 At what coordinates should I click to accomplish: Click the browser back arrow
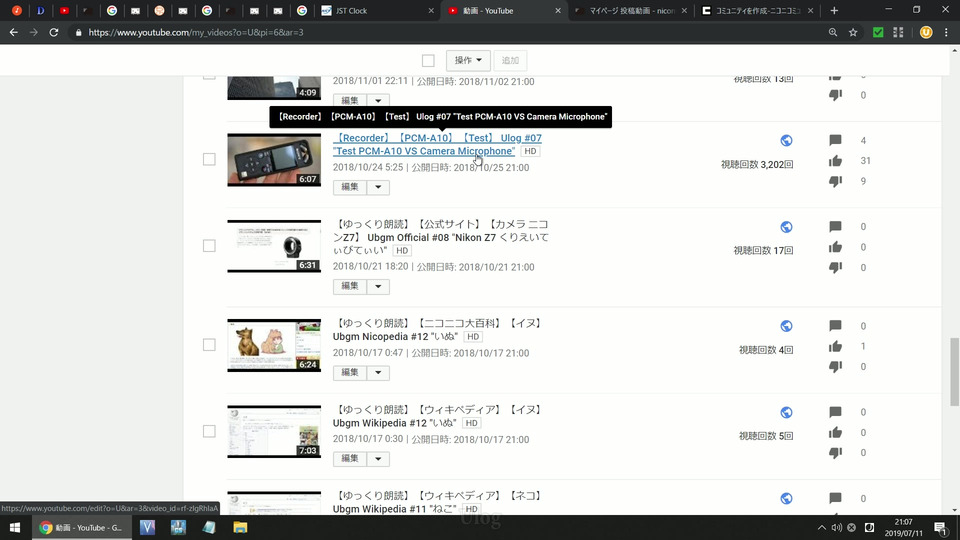[13, 32]
